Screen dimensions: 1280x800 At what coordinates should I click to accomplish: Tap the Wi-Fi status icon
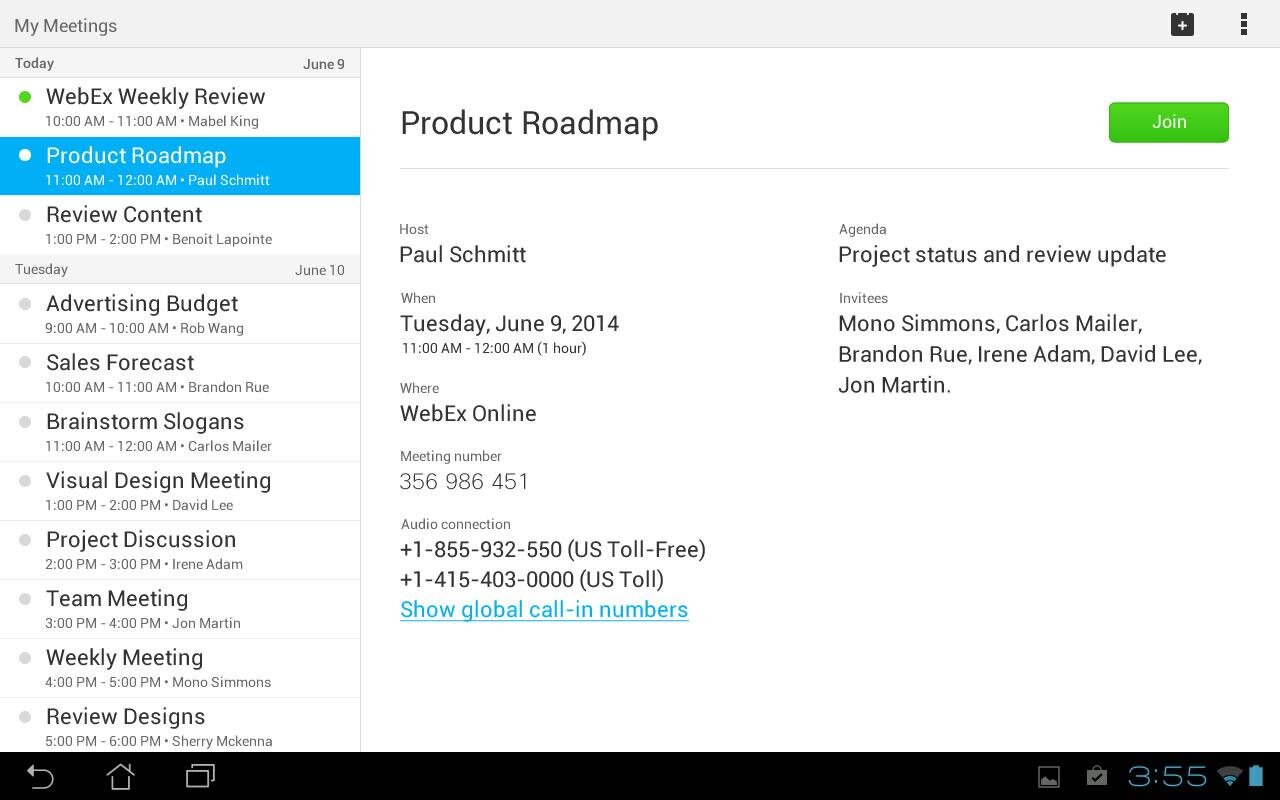point(1229,777)
